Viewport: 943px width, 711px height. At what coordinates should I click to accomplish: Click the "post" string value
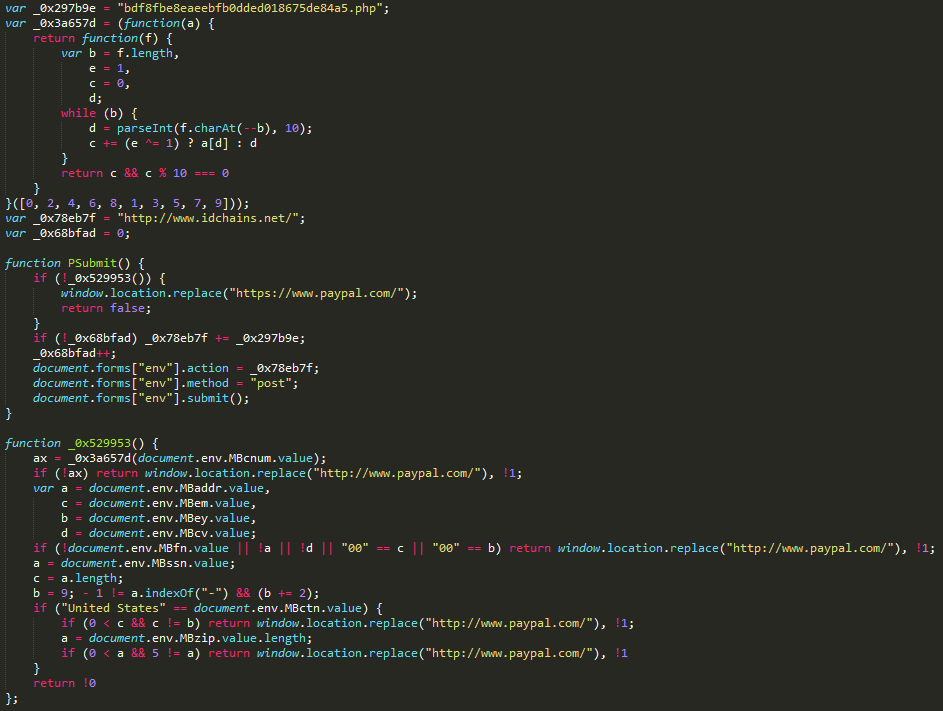click(x=271, y=384)
